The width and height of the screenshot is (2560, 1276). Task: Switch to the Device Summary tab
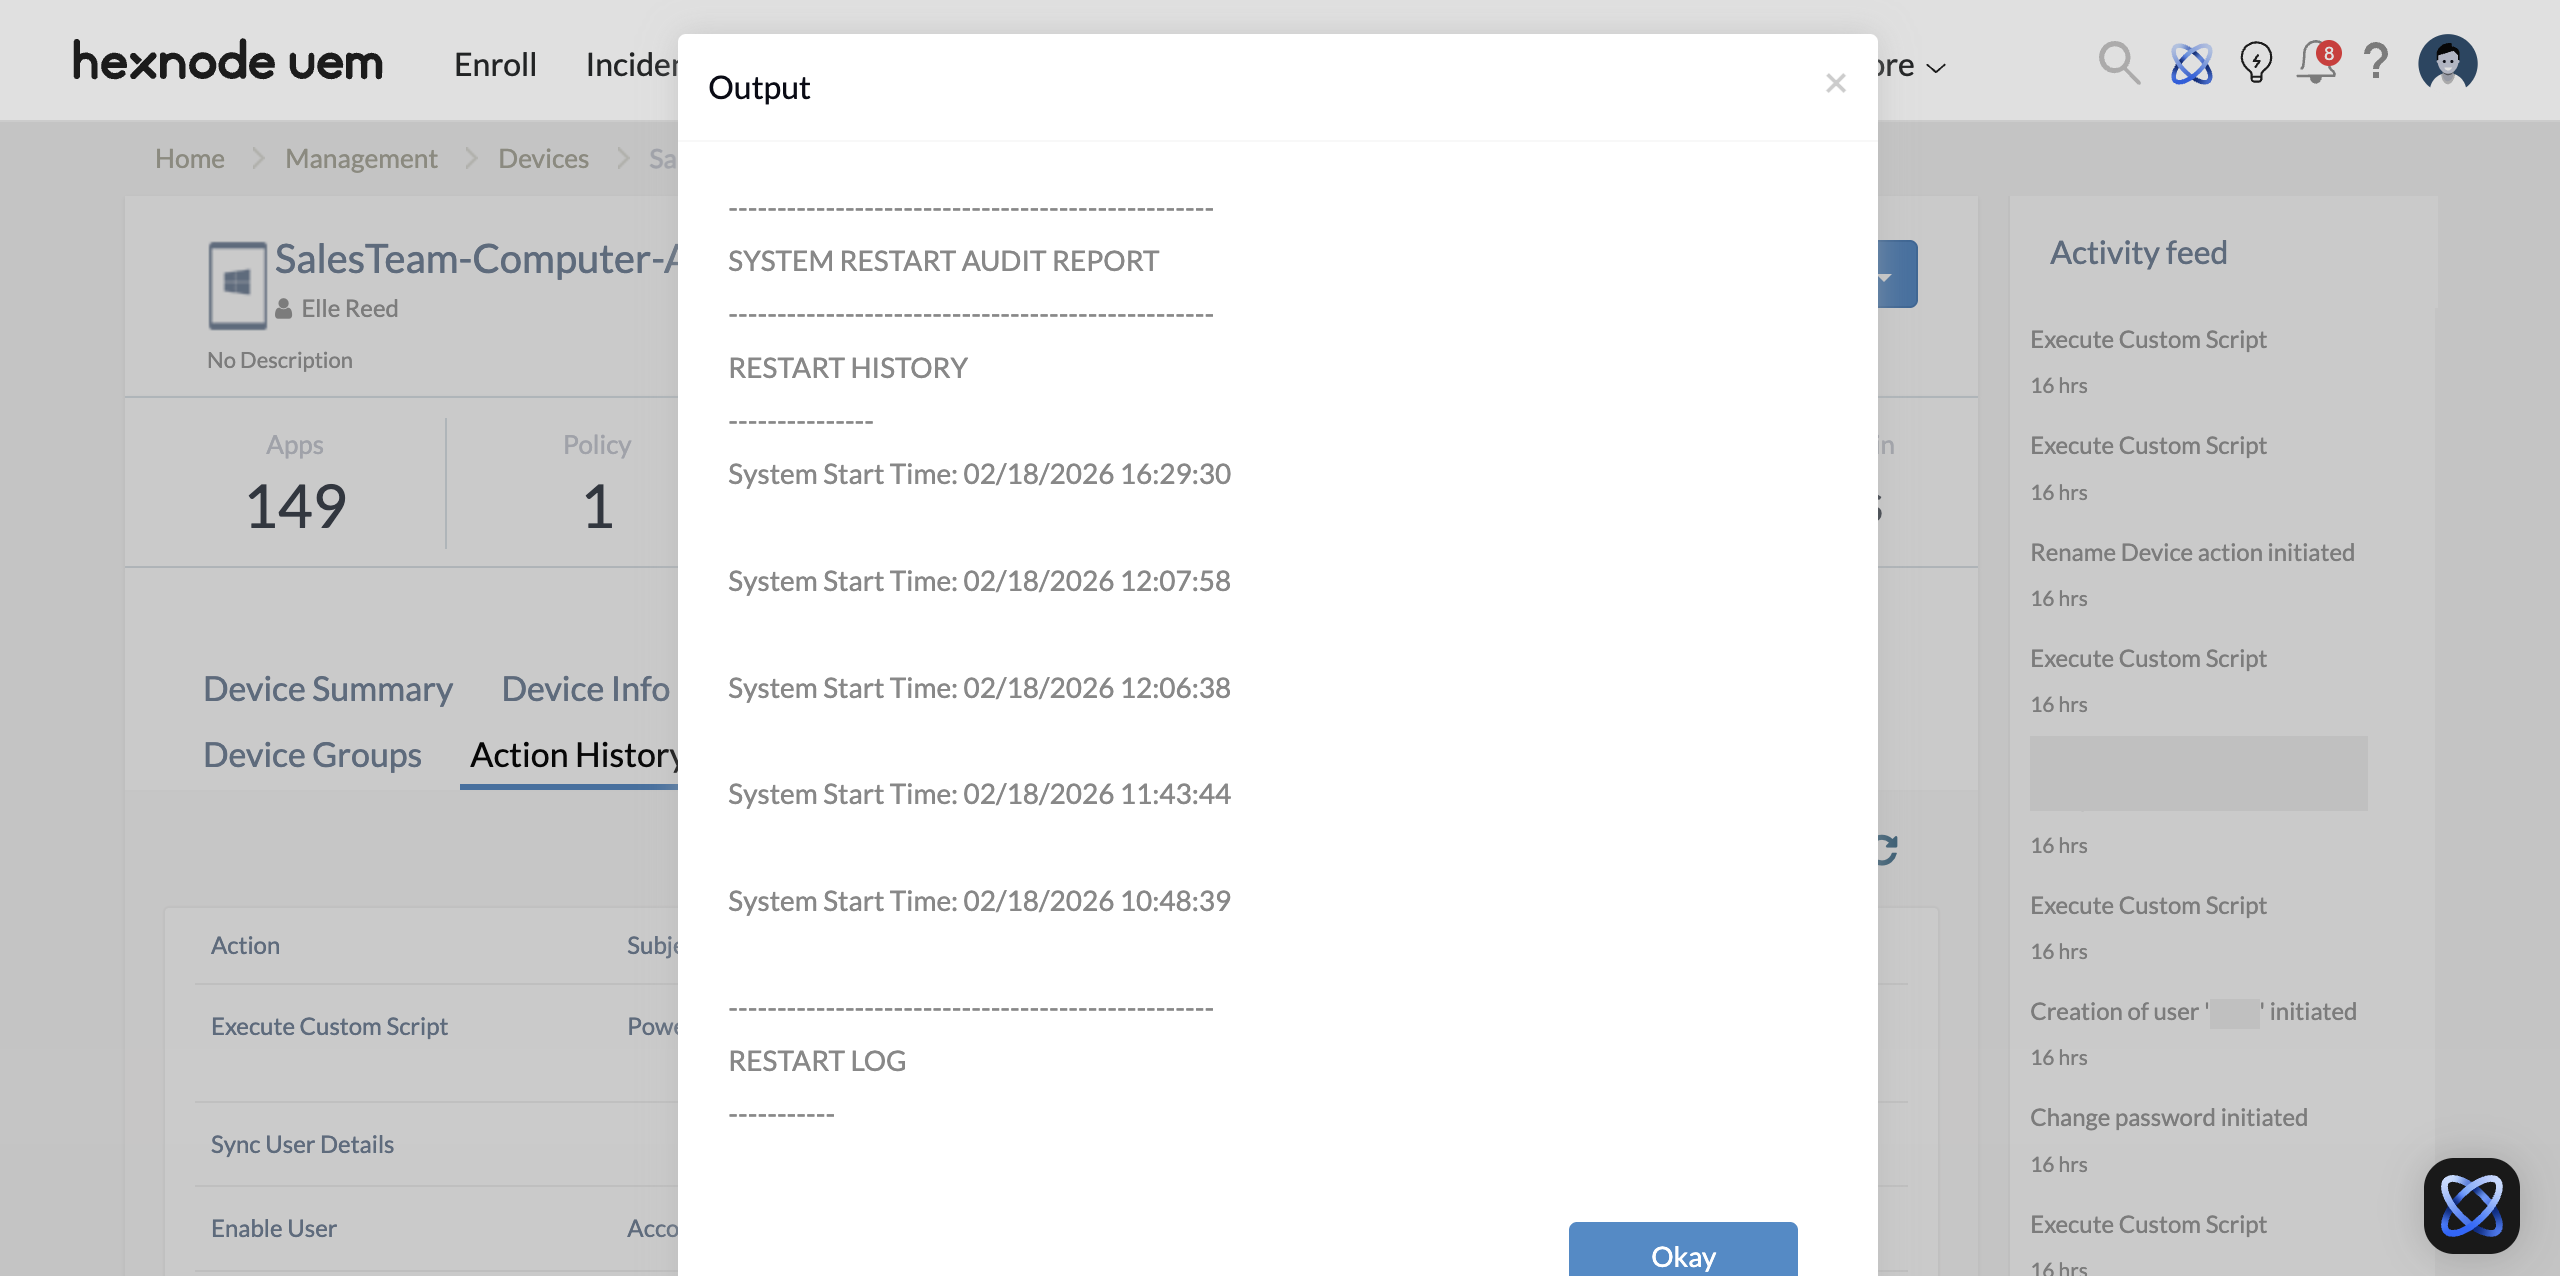pos(328,689)
